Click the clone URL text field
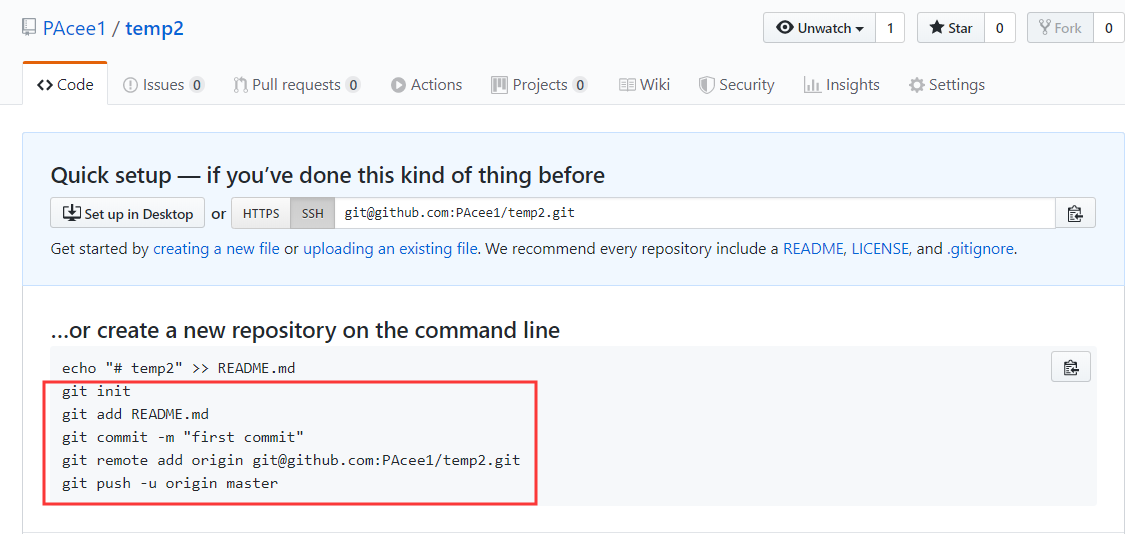This screenshot has width=1125, height=534. pos(695,213)
